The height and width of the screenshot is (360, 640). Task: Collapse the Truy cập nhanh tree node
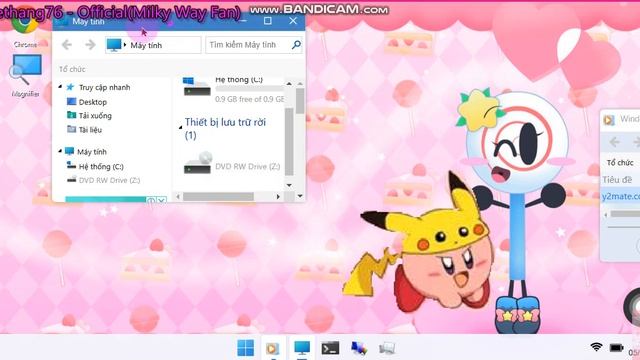60,87
